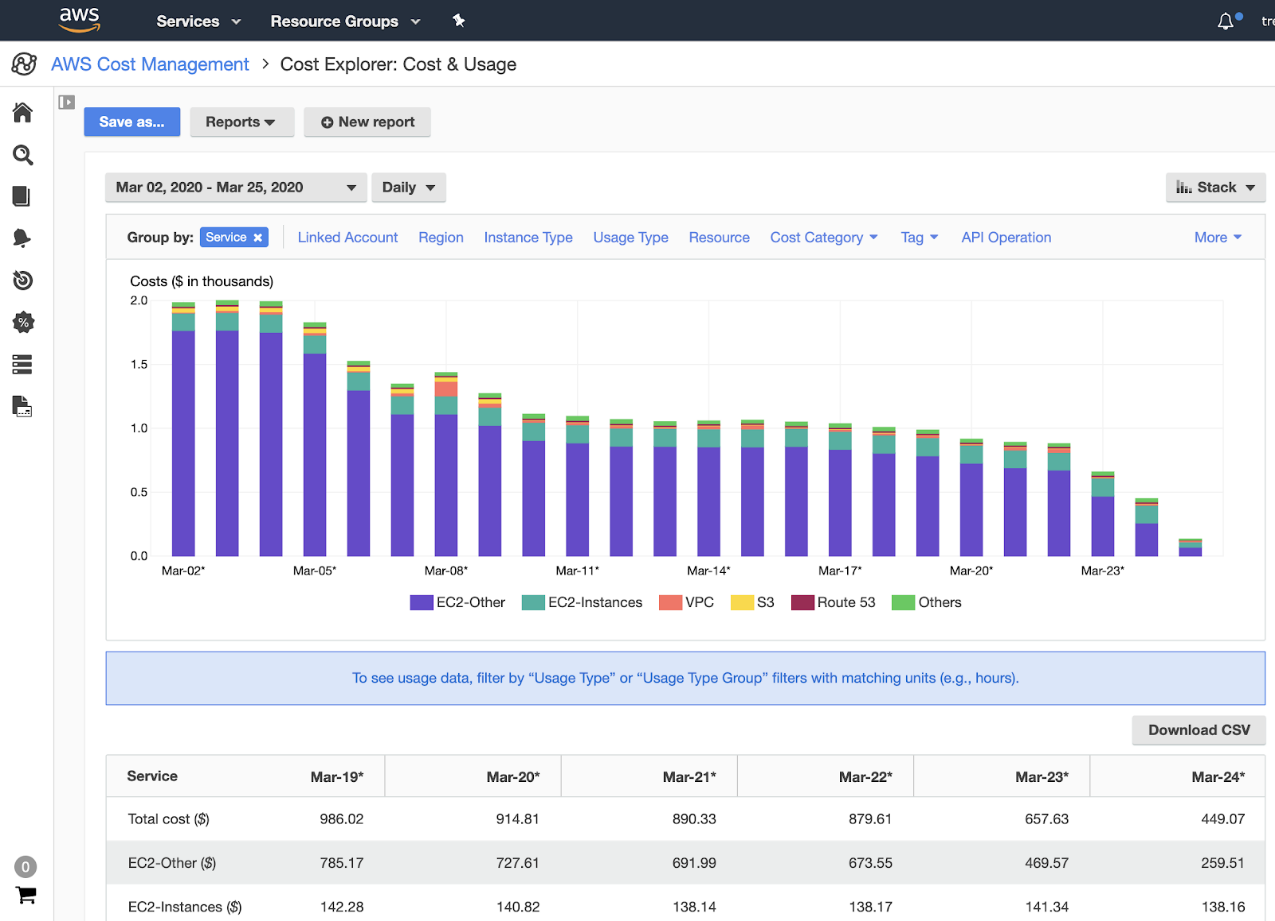This screenshot has height=921, width=1275.
Task: Open the shopping cart icon
Action: click(x=26, y=895)
